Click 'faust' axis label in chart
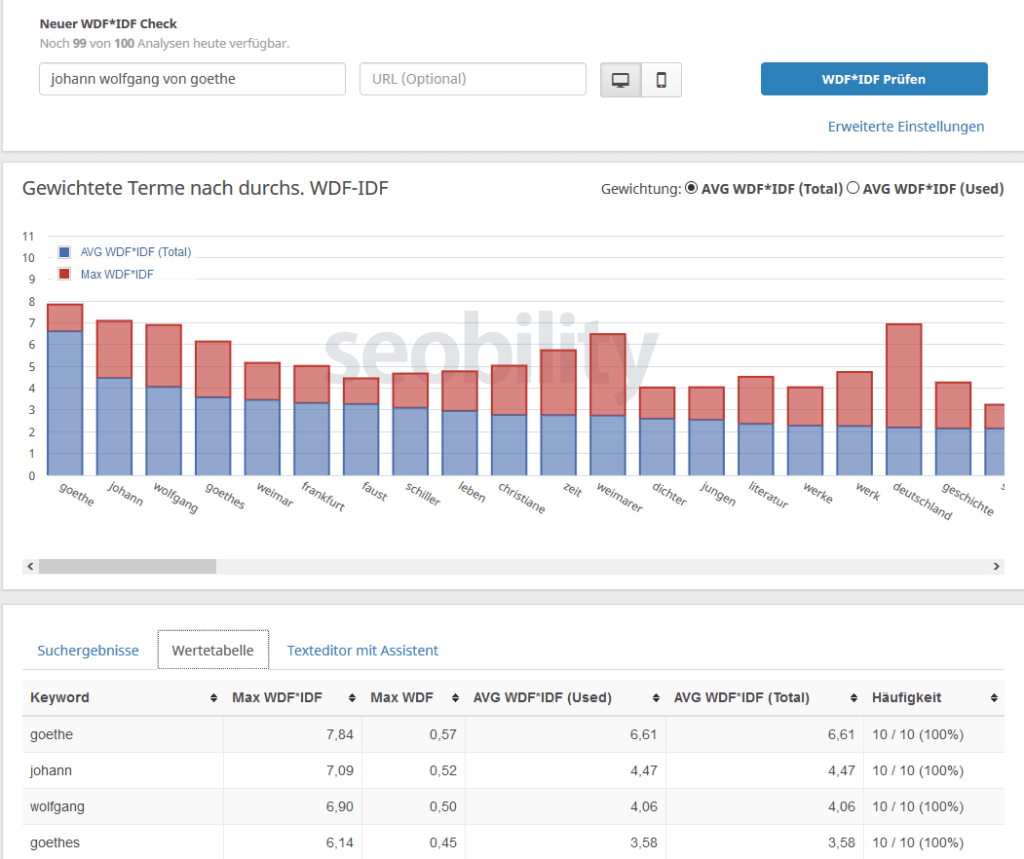The width and height of the screenshot is (1024, 859). pyautogui.click(x=376, y=491)
